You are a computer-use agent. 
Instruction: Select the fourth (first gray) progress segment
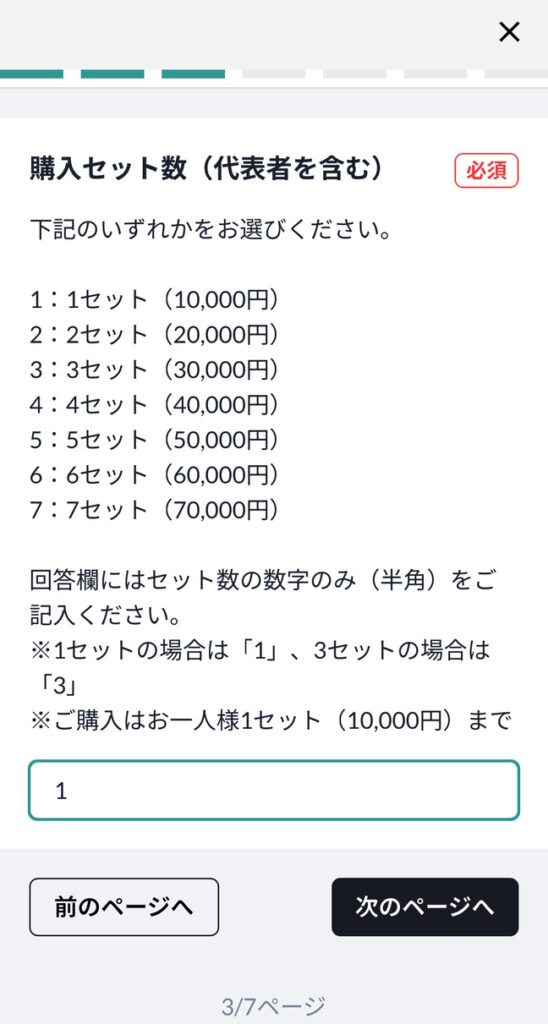[x=274, y=74]
